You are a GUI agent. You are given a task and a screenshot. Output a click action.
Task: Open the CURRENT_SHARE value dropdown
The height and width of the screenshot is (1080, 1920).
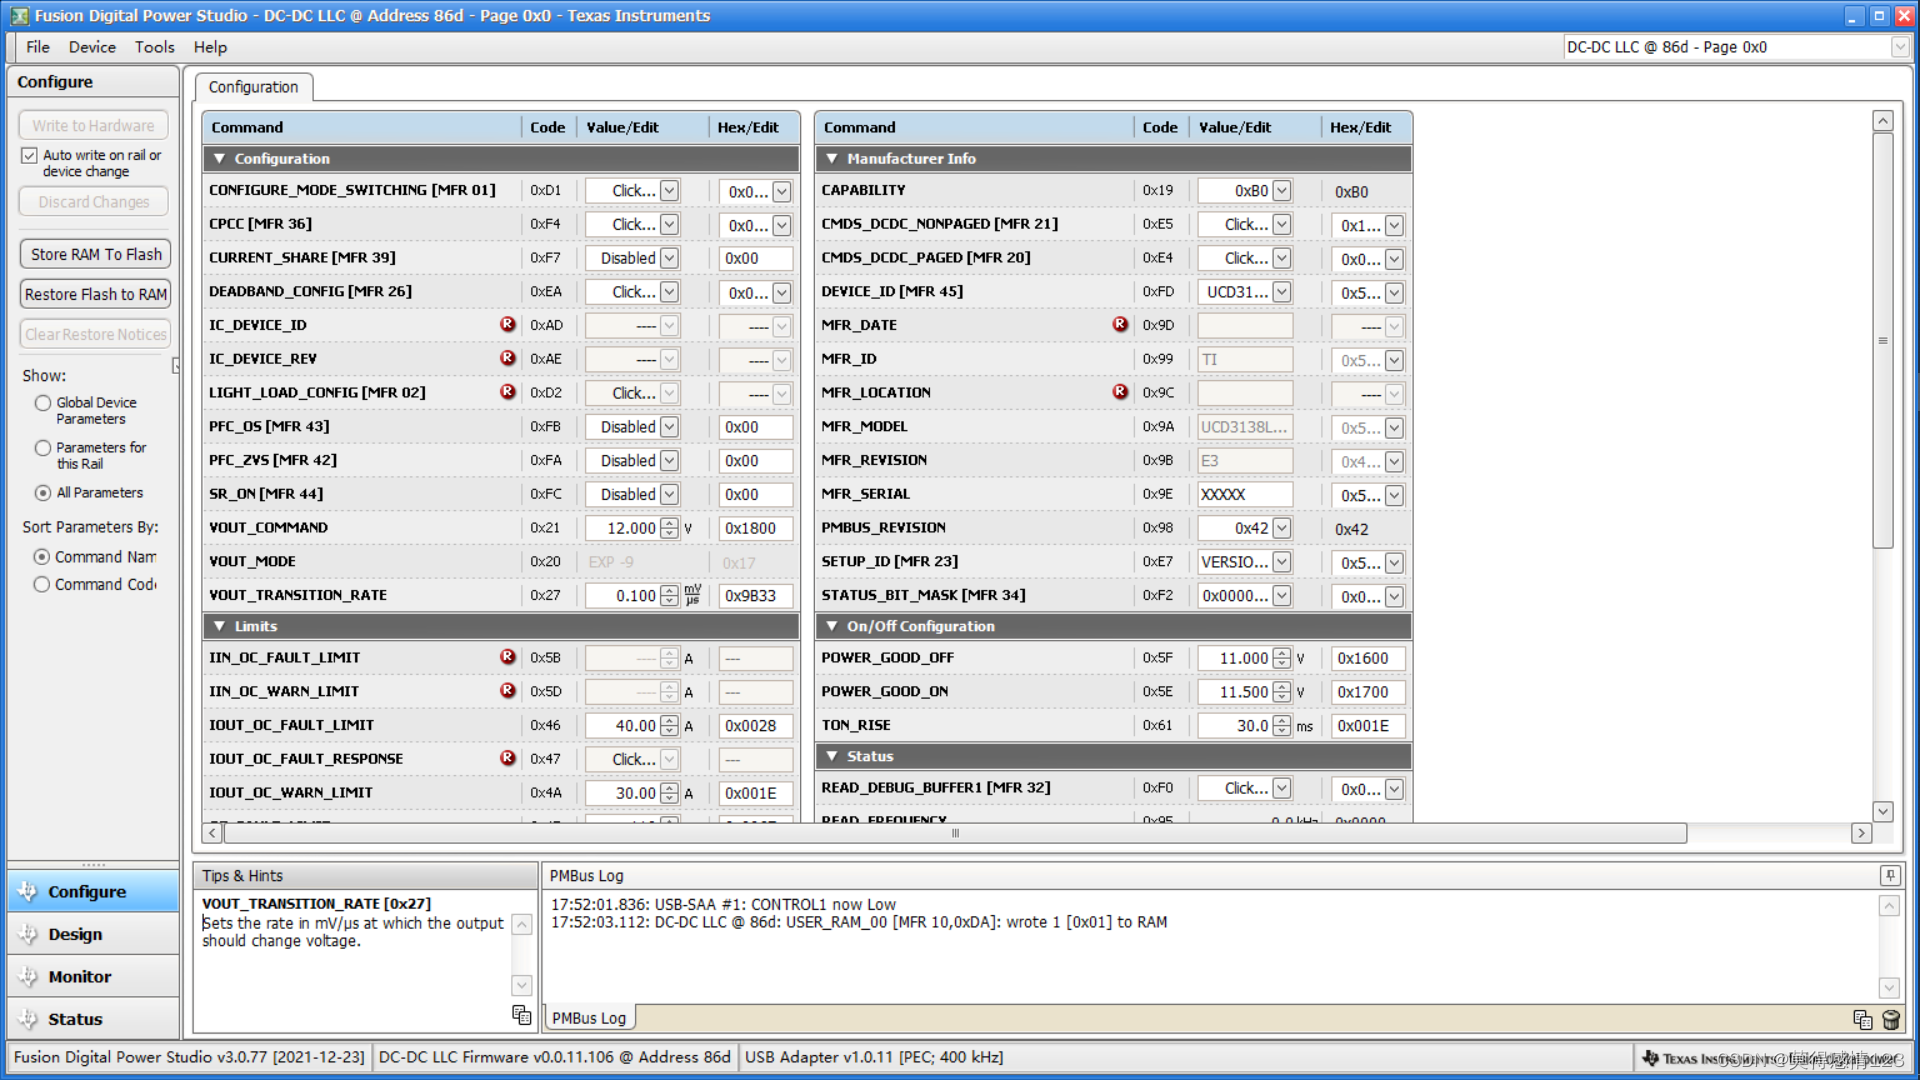[x=669, y=258]
